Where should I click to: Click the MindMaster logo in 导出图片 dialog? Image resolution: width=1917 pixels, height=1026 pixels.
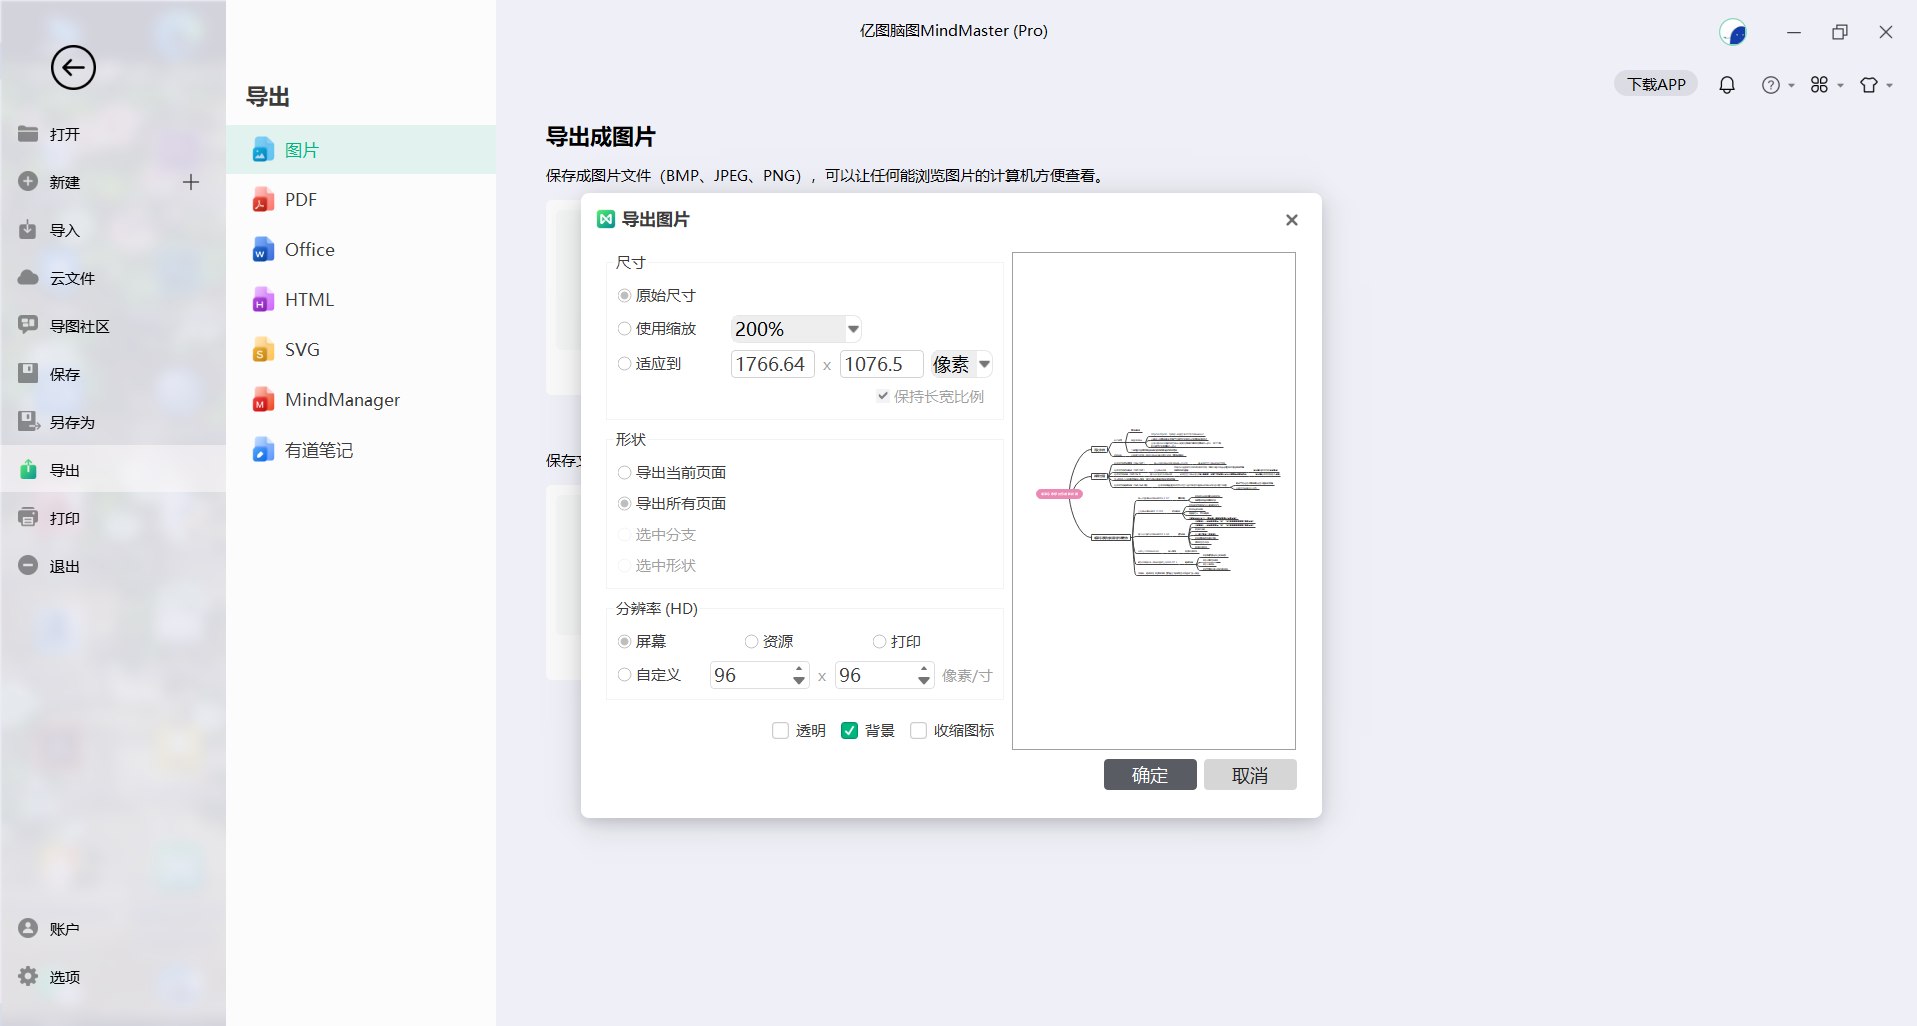tap(606, 219)
